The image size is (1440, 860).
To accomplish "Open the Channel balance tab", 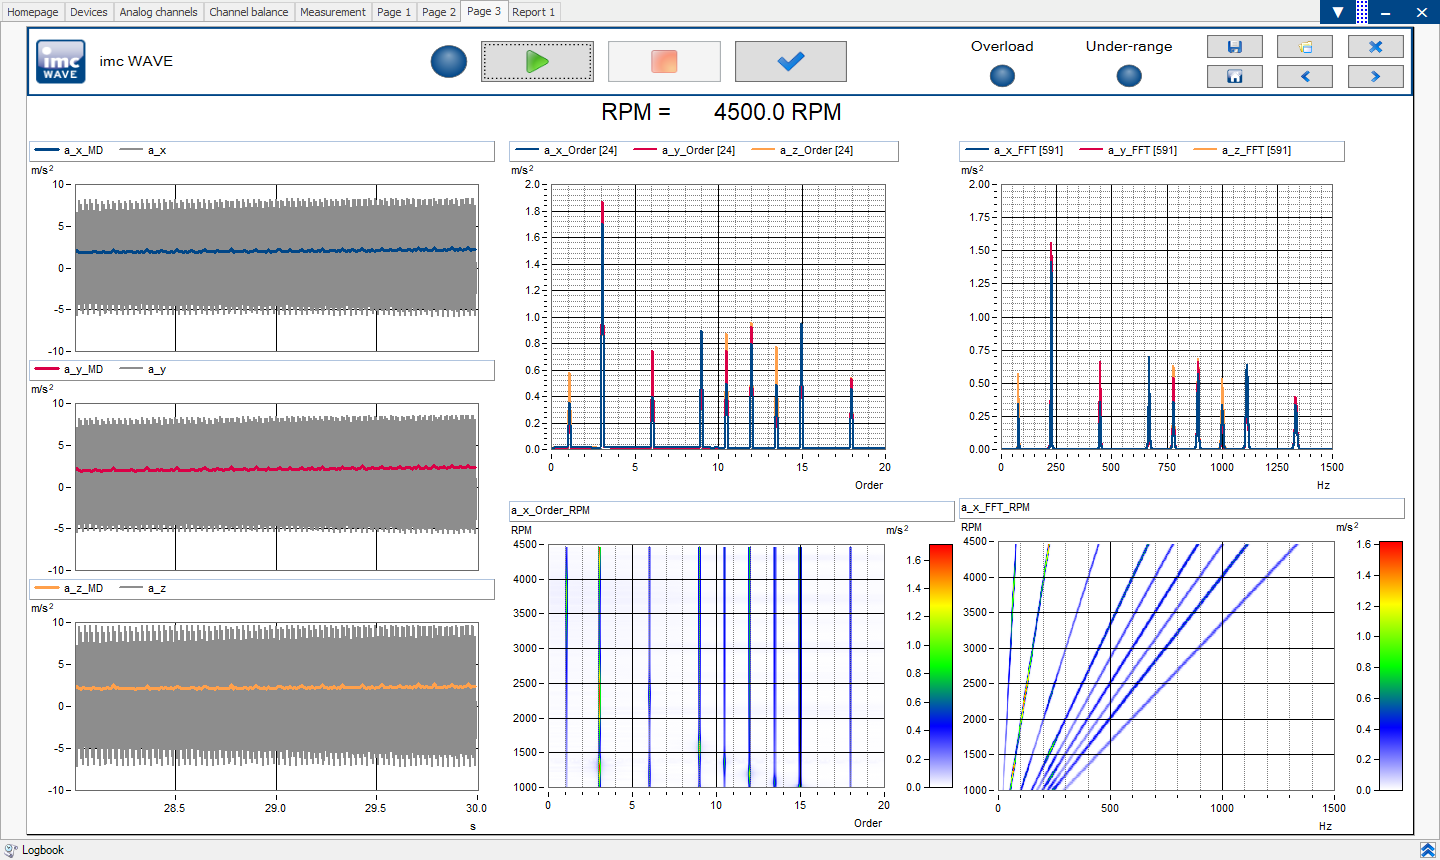I will [248, 12].
